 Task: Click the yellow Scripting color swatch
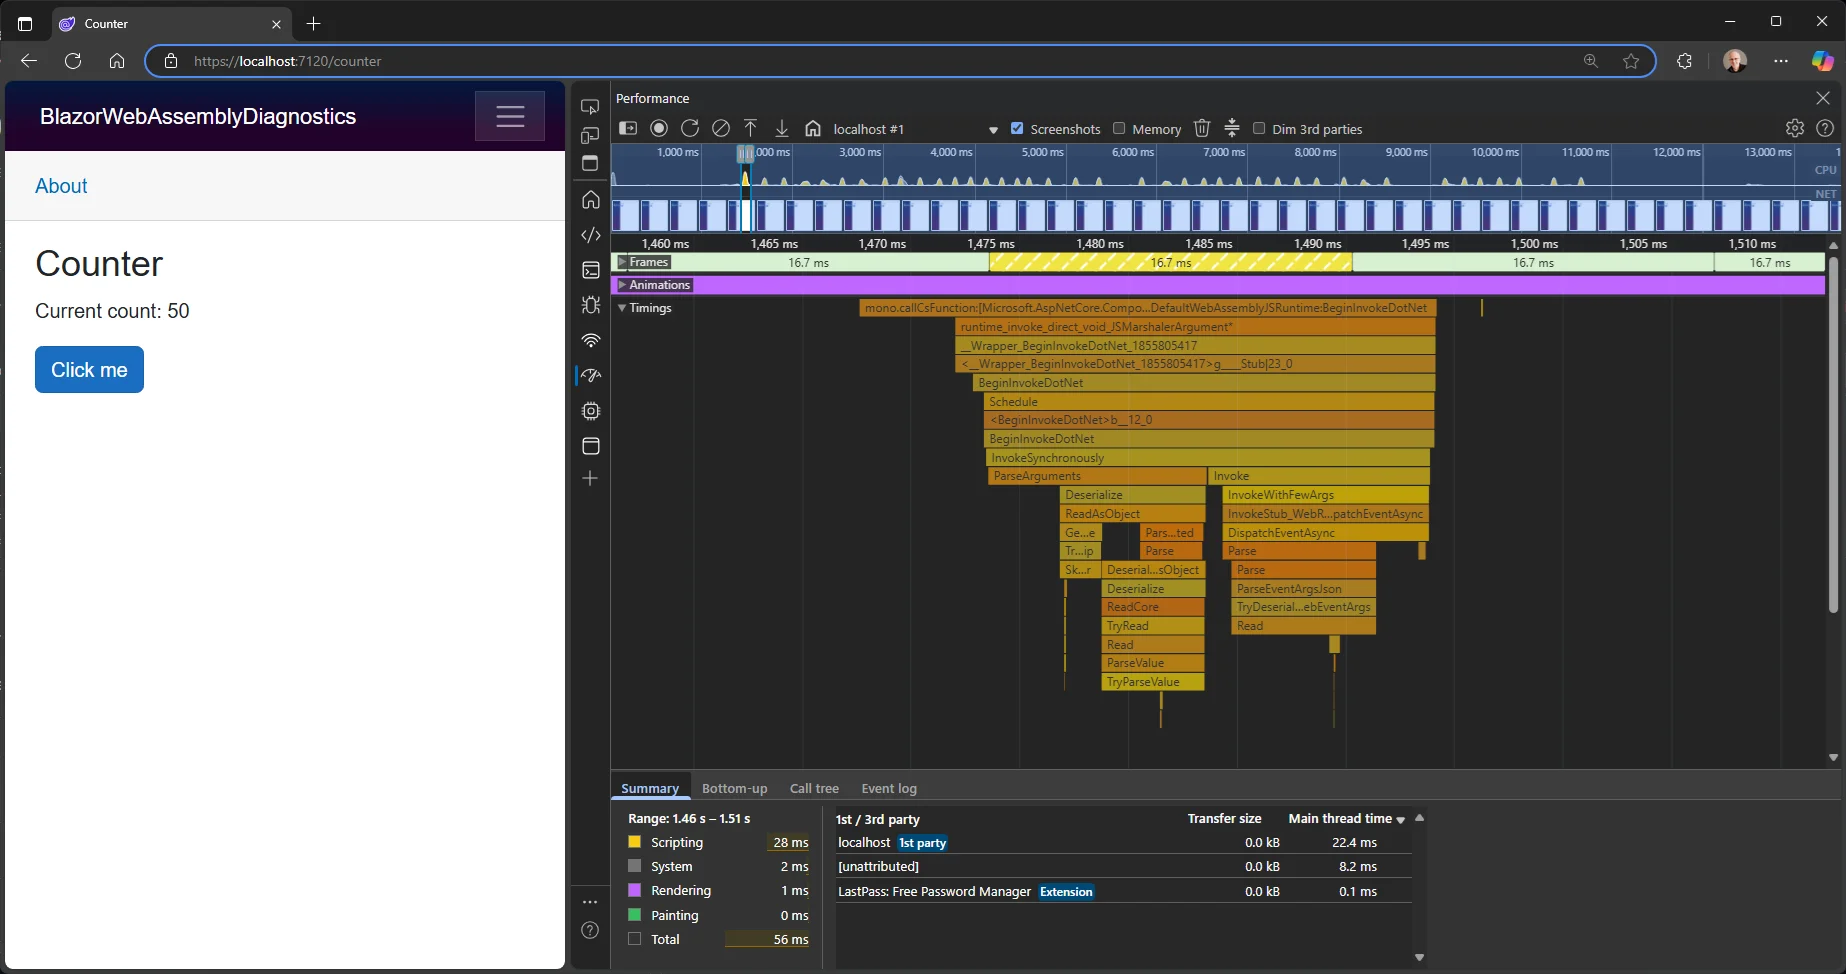(x=634, y=842)
